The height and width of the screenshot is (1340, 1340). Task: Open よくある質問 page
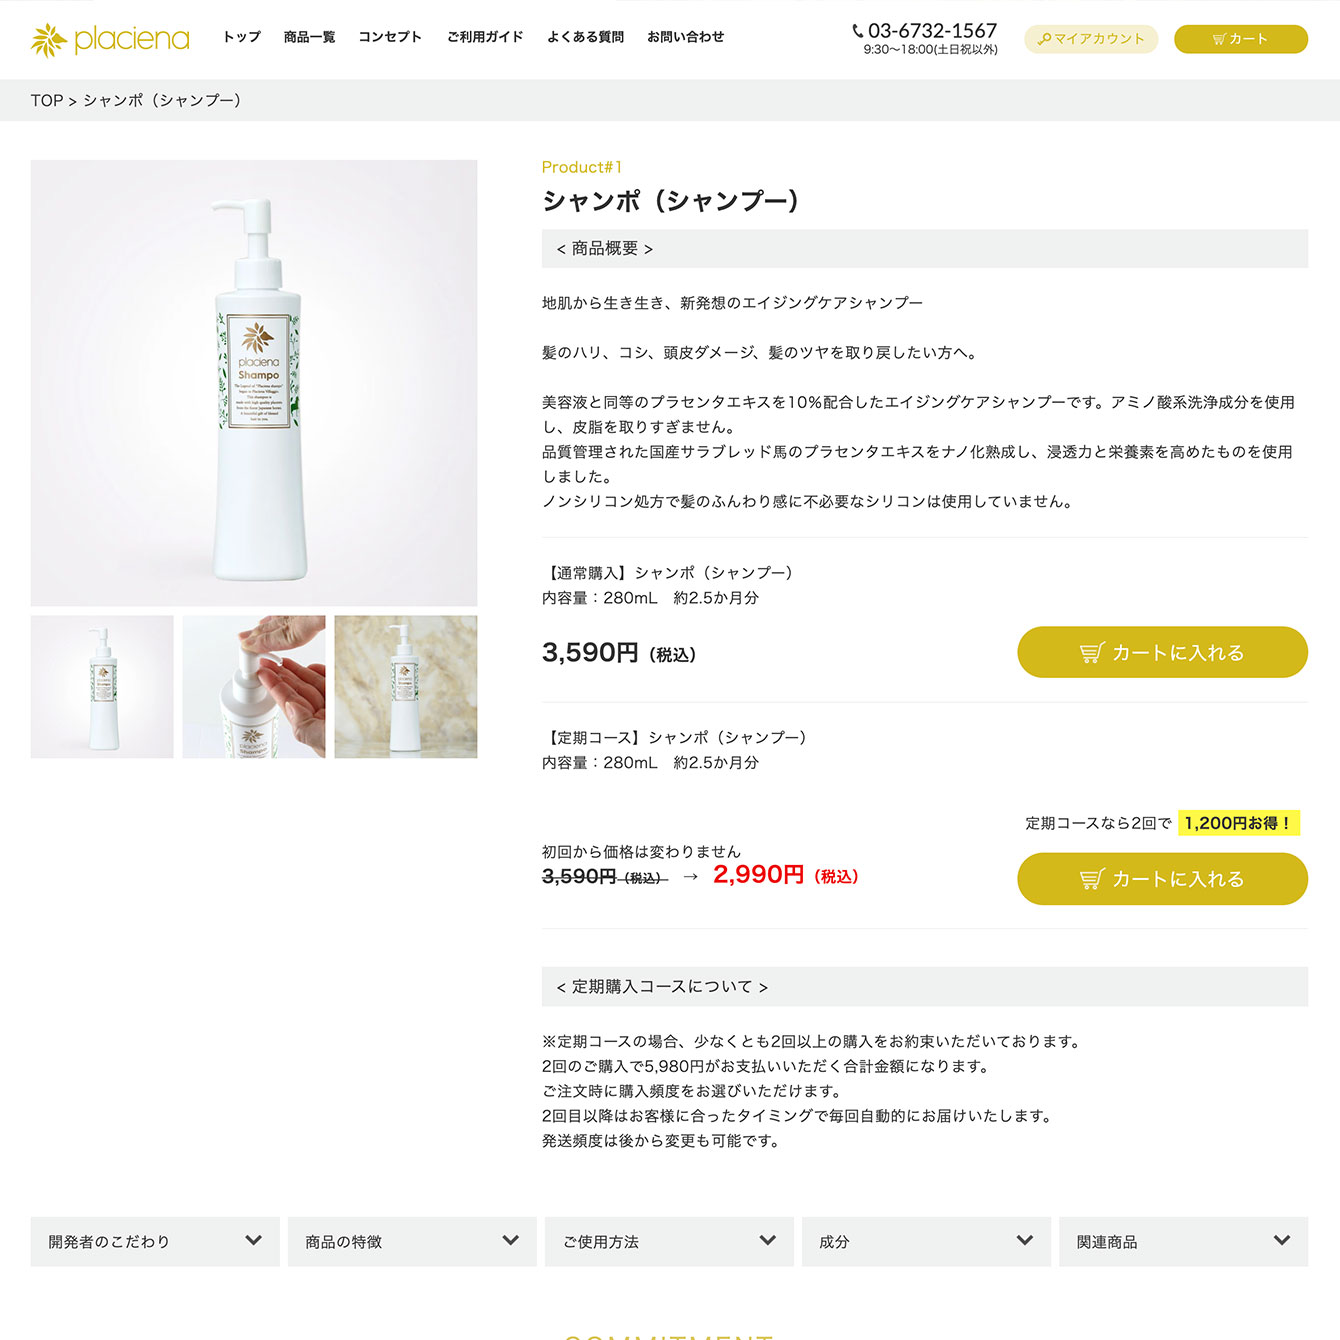click(x=585, y=37)
